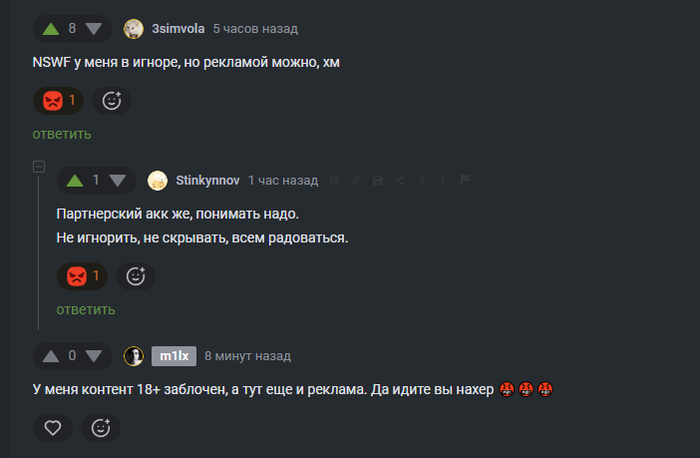Screen dimensions: 700x458
Task: Upvote Stinkynnov's reply
Action: 75,181
